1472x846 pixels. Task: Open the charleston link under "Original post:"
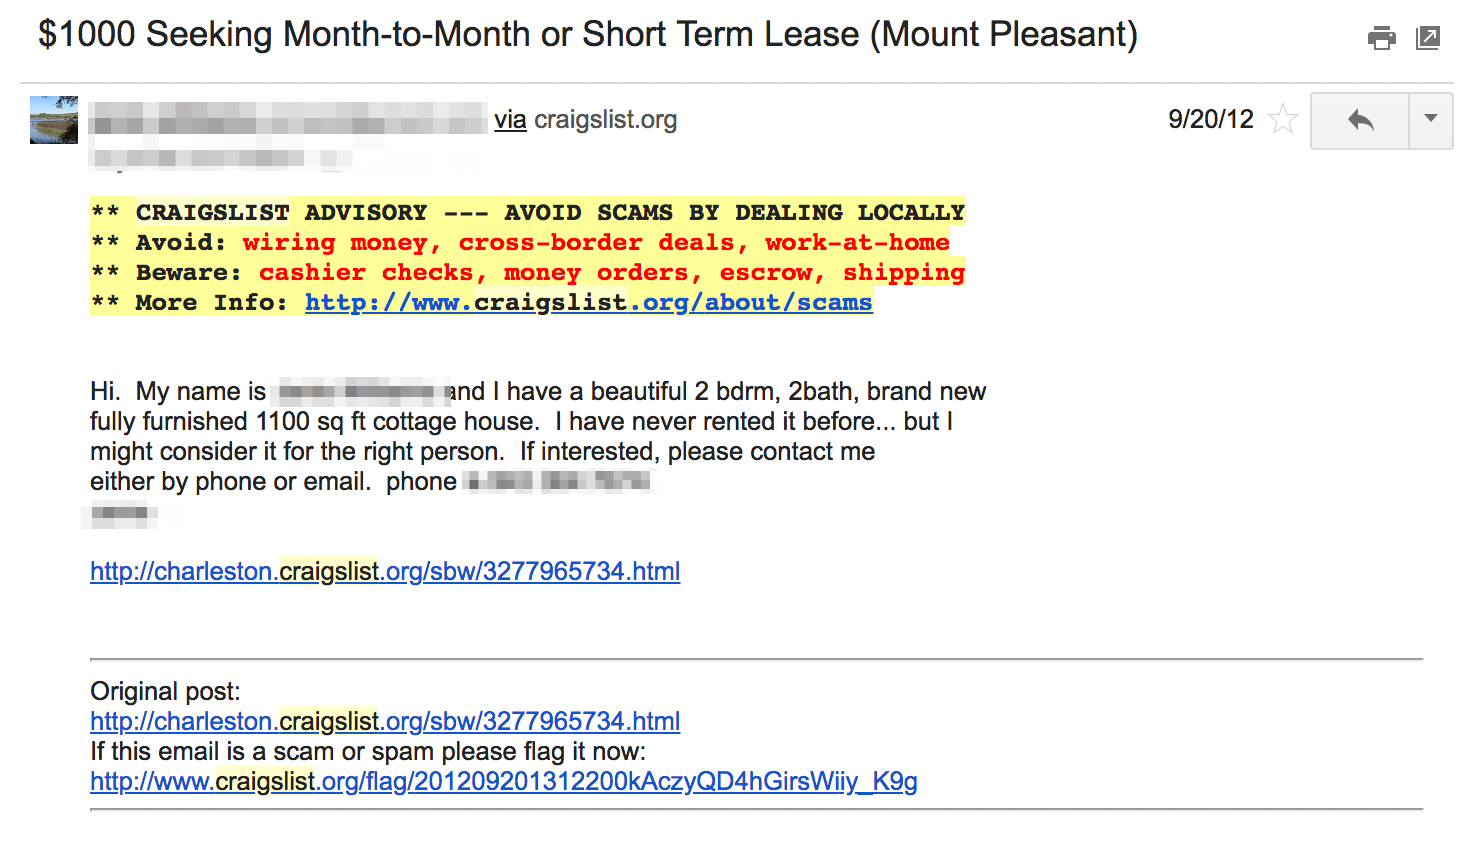(x=385, y=721)
